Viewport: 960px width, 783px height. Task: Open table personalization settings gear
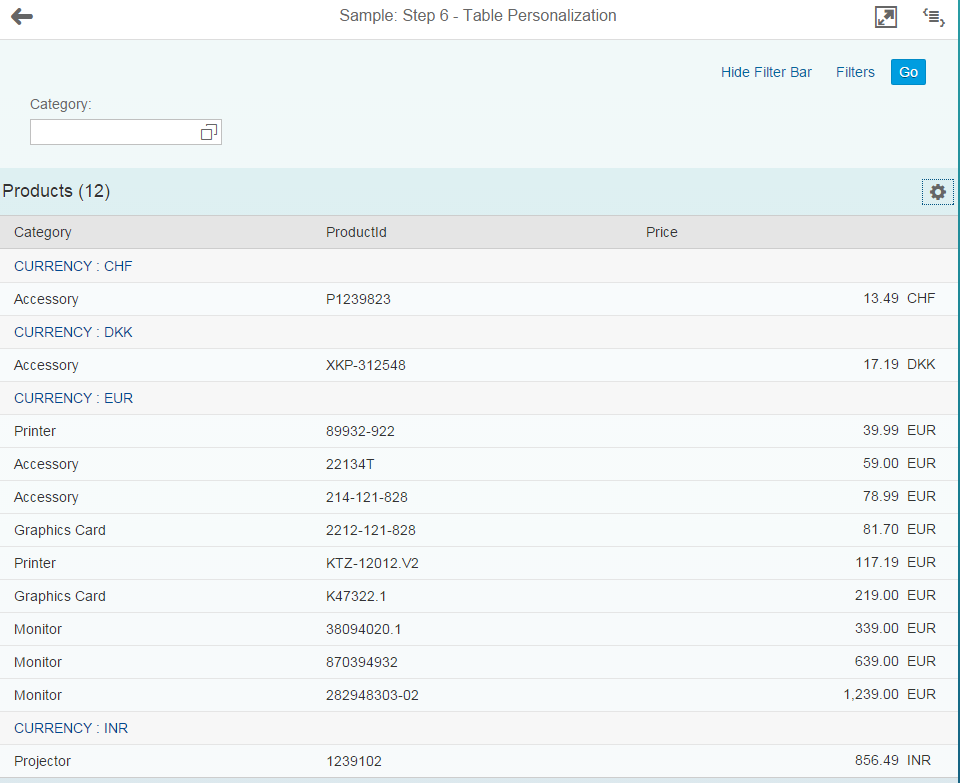pyautogui.click(x=937, y=192)
